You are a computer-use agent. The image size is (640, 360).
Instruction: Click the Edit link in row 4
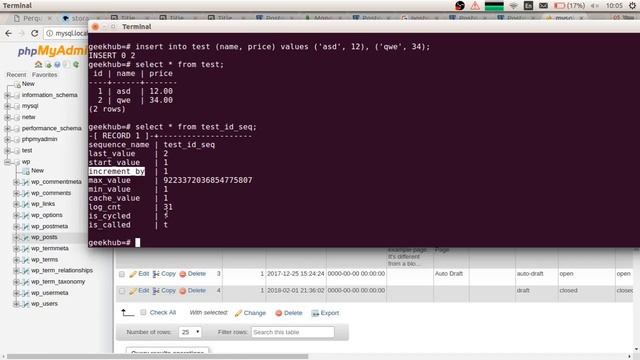144,291
